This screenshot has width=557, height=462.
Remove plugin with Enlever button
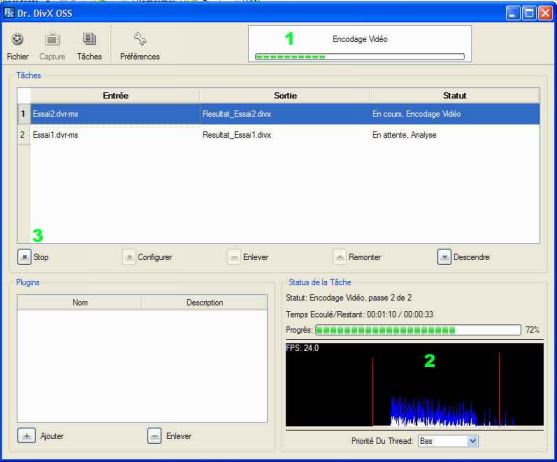click(x=154, y=436)
